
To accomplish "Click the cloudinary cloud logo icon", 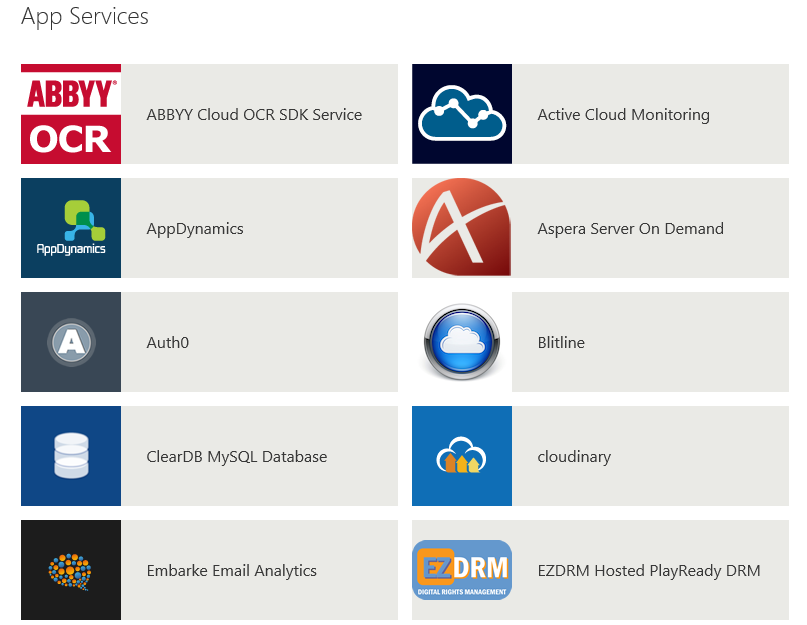I will pos(462,456).
